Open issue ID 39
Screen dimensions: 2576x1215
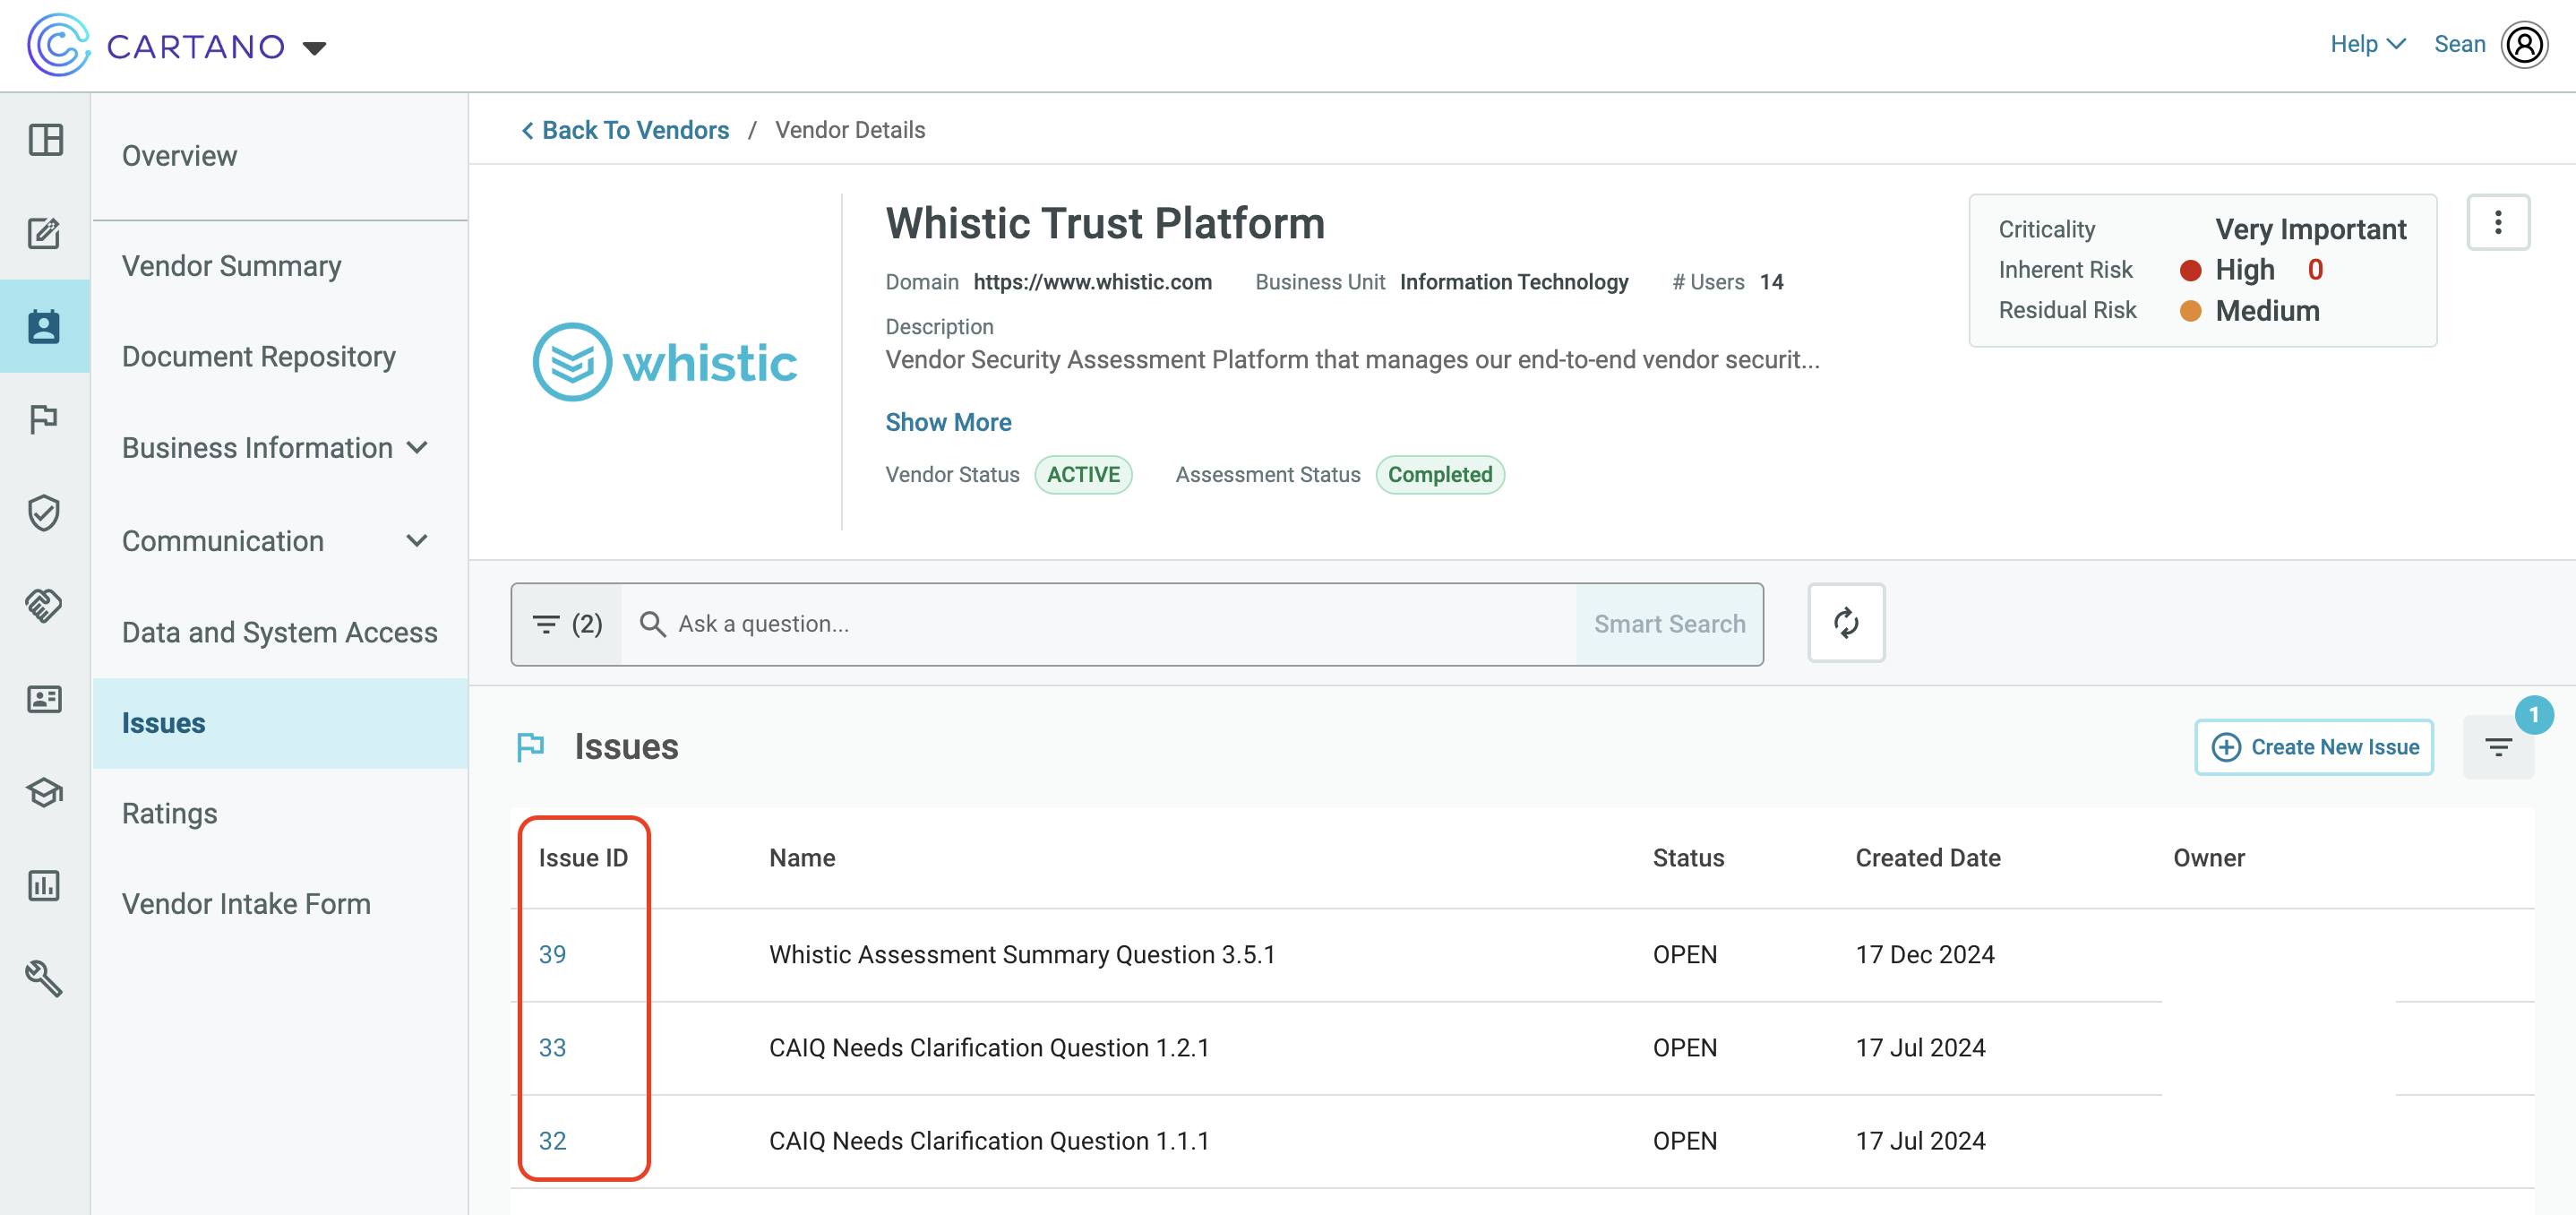pos(552,955)
